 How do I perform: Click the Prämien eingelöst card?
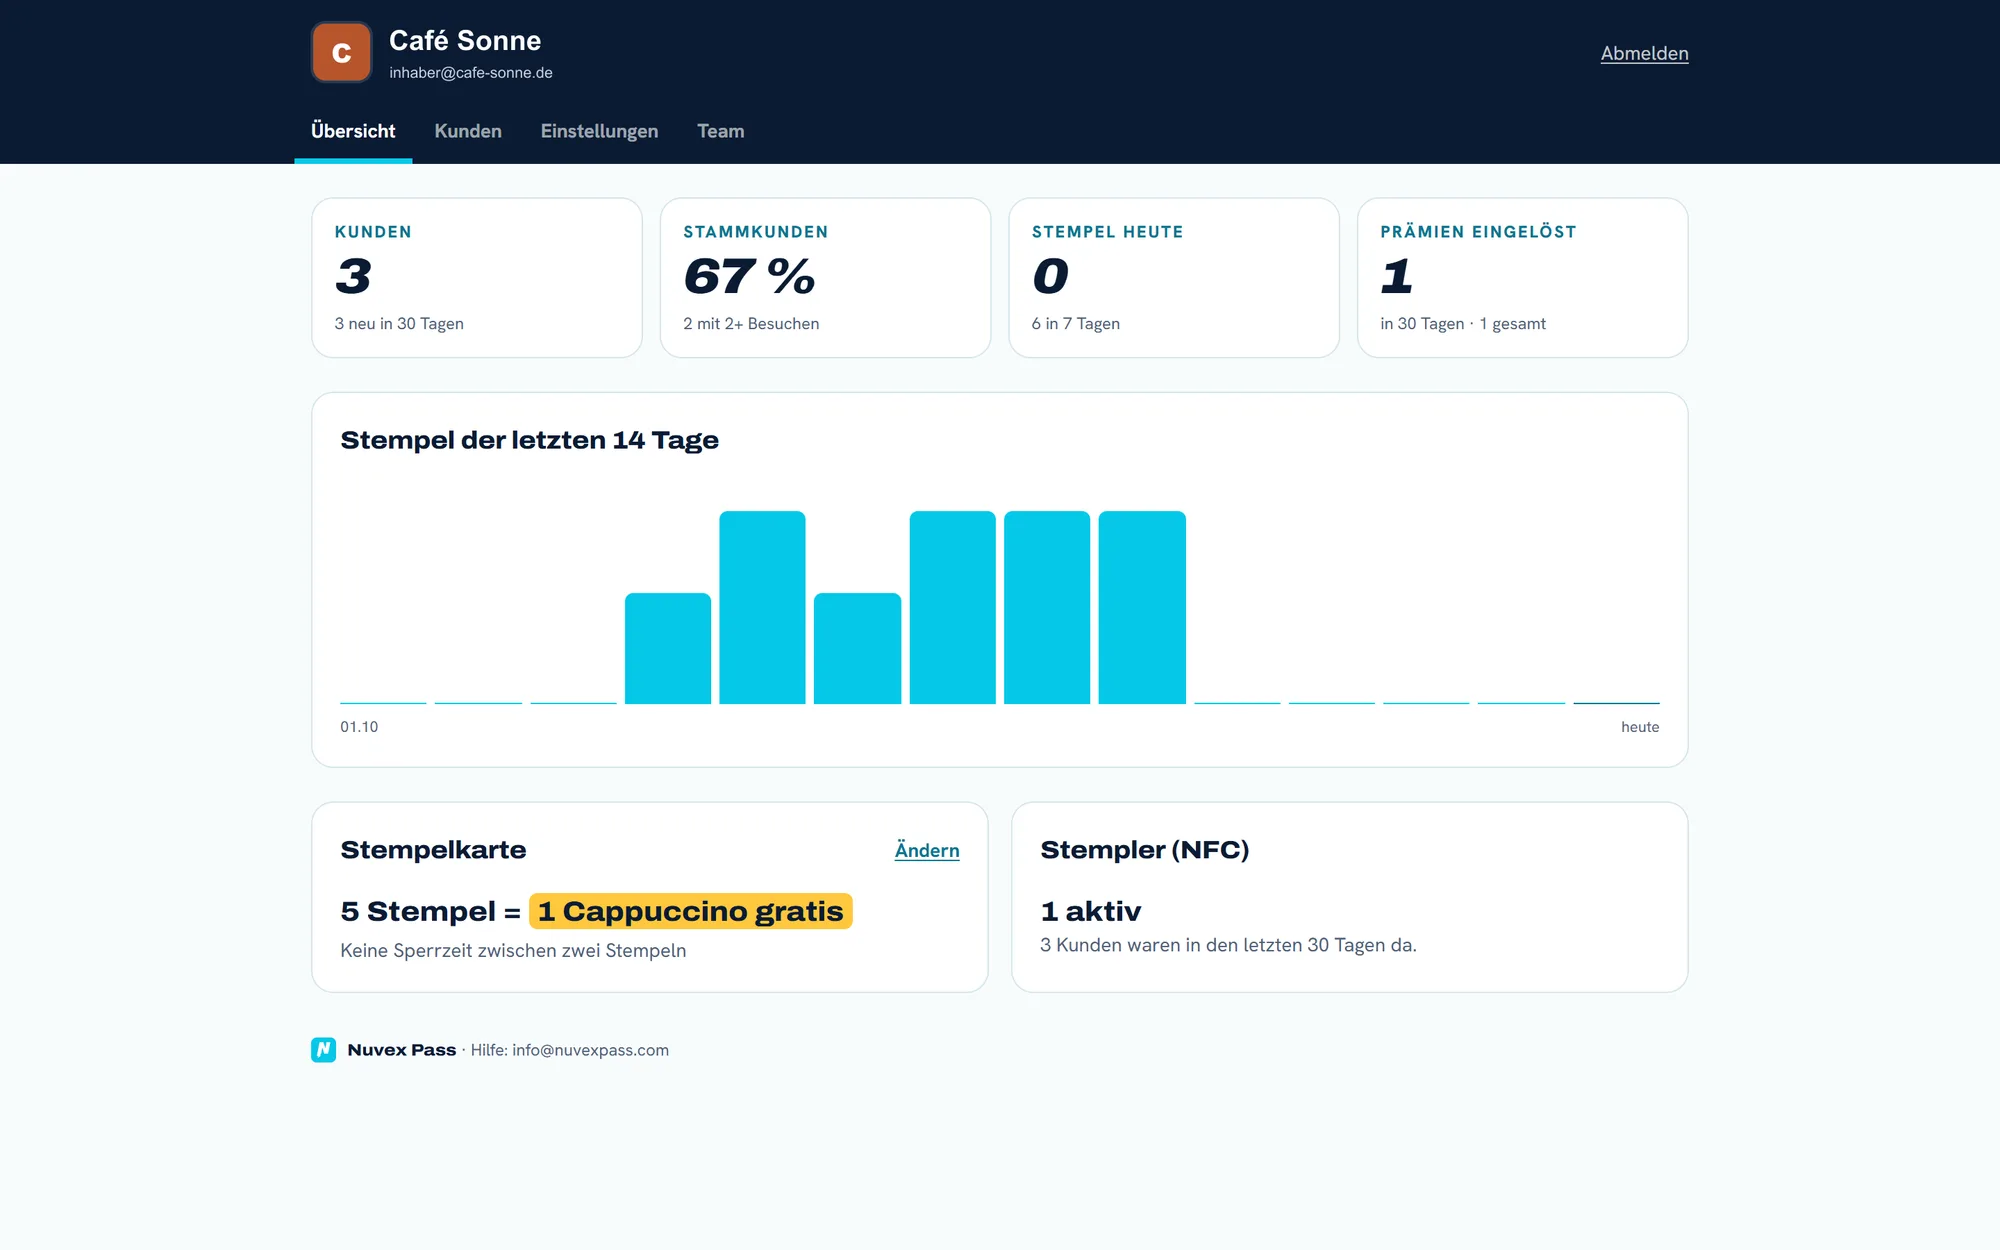pyautogui.click(x=1522, y=278)
